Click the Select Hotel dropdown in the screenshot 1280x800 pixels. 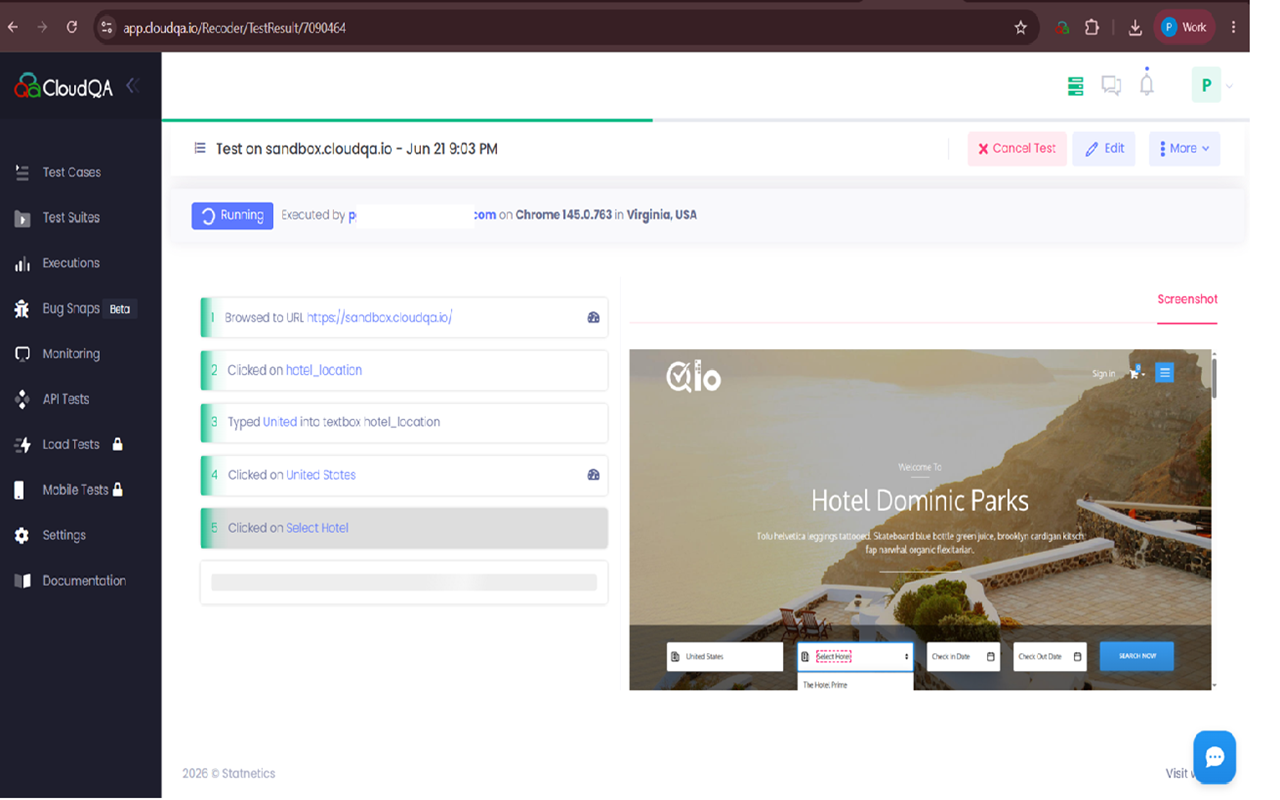point(855,656)
